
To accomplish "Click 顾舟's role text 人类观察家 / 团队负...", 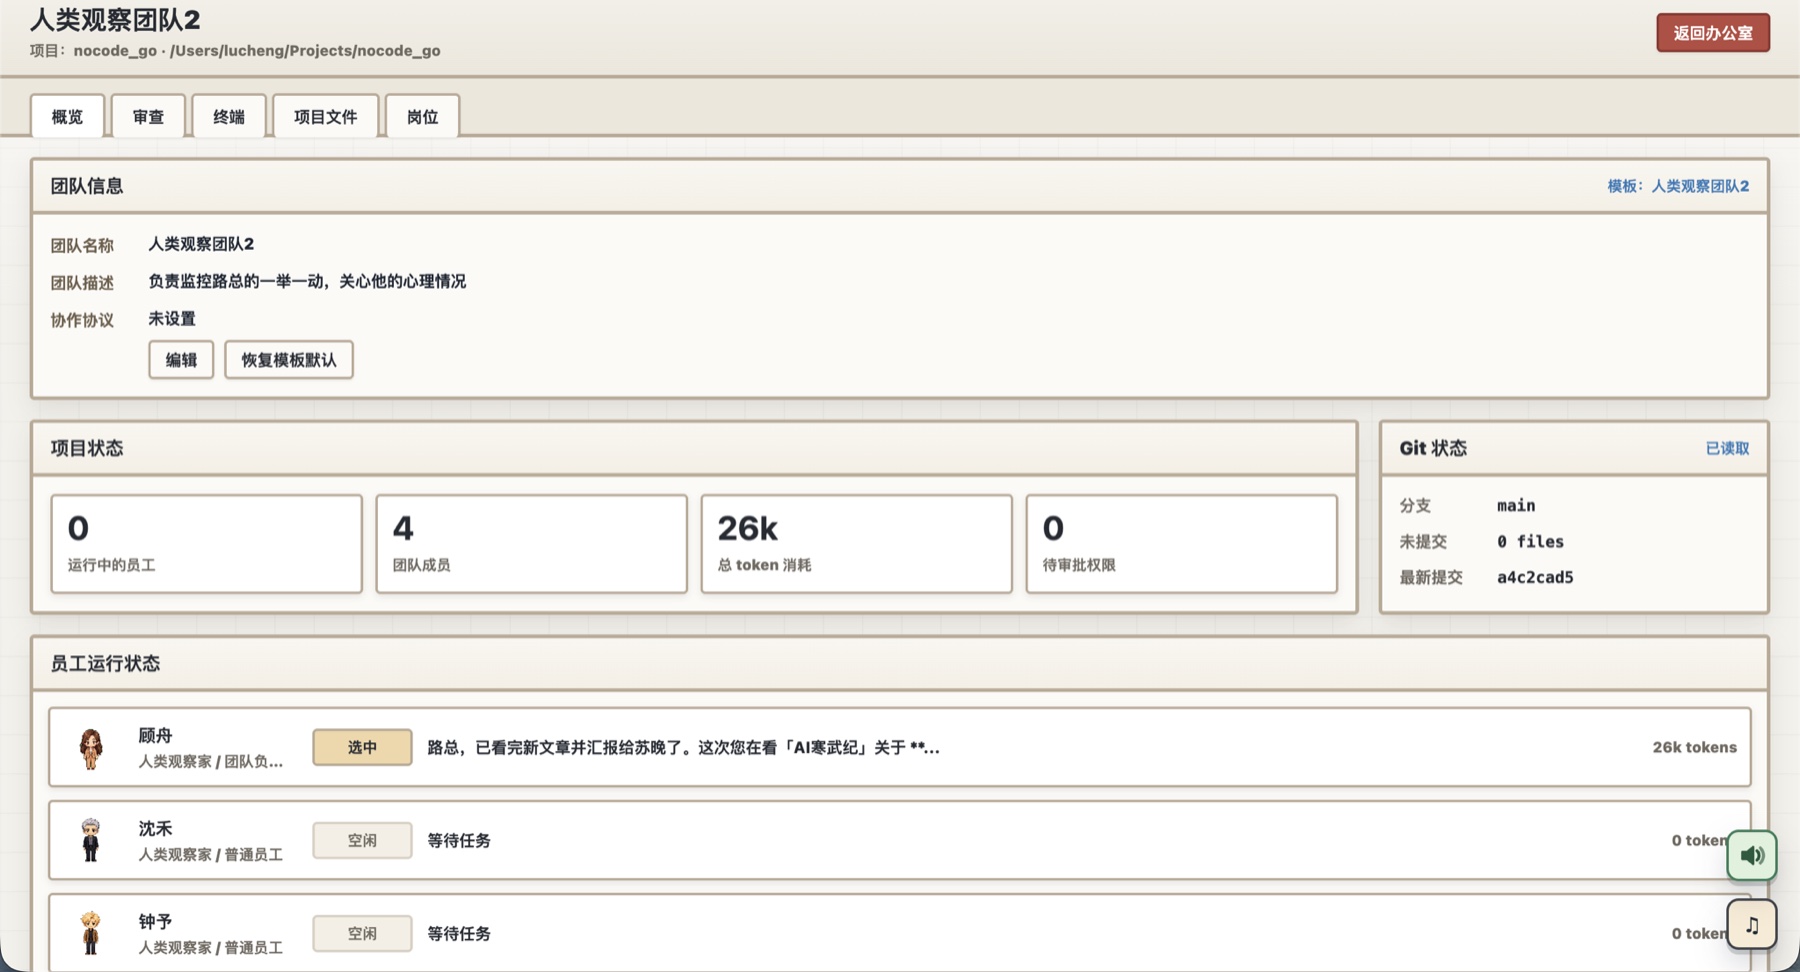I will tap(211, 762).
